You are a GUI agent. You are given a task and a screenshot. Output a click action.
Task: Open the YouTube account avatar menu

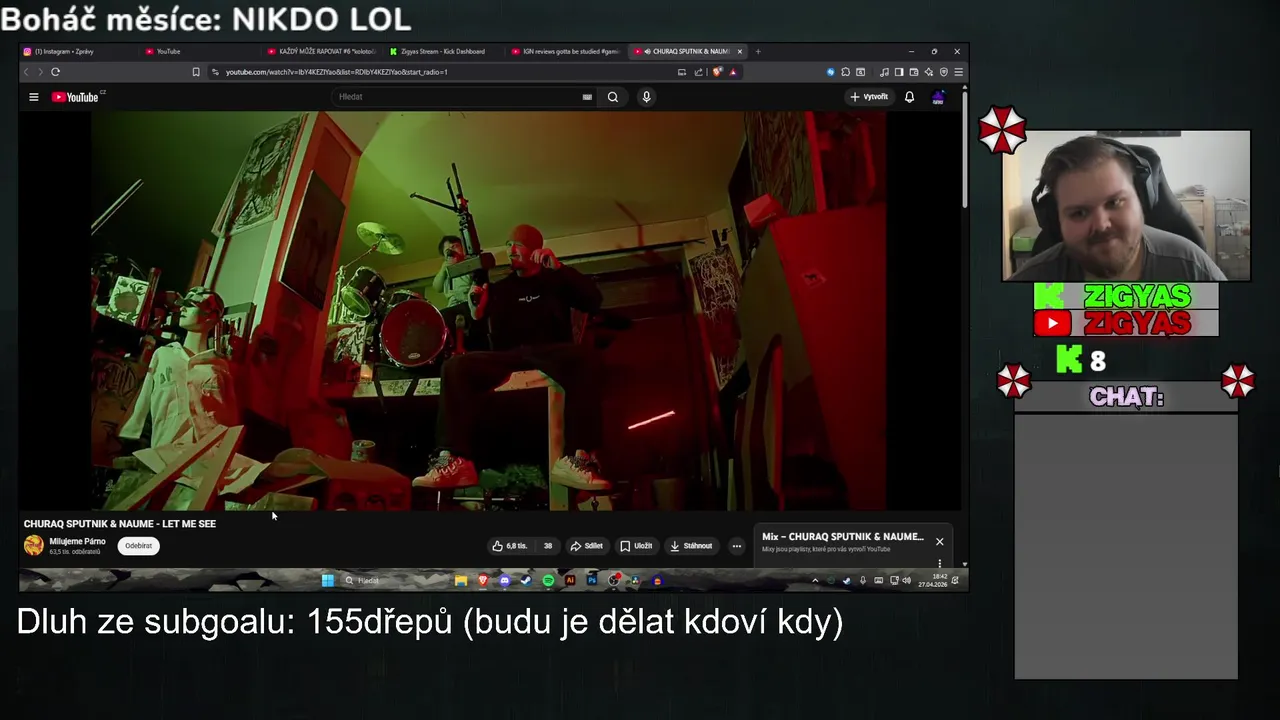(938, 97)
